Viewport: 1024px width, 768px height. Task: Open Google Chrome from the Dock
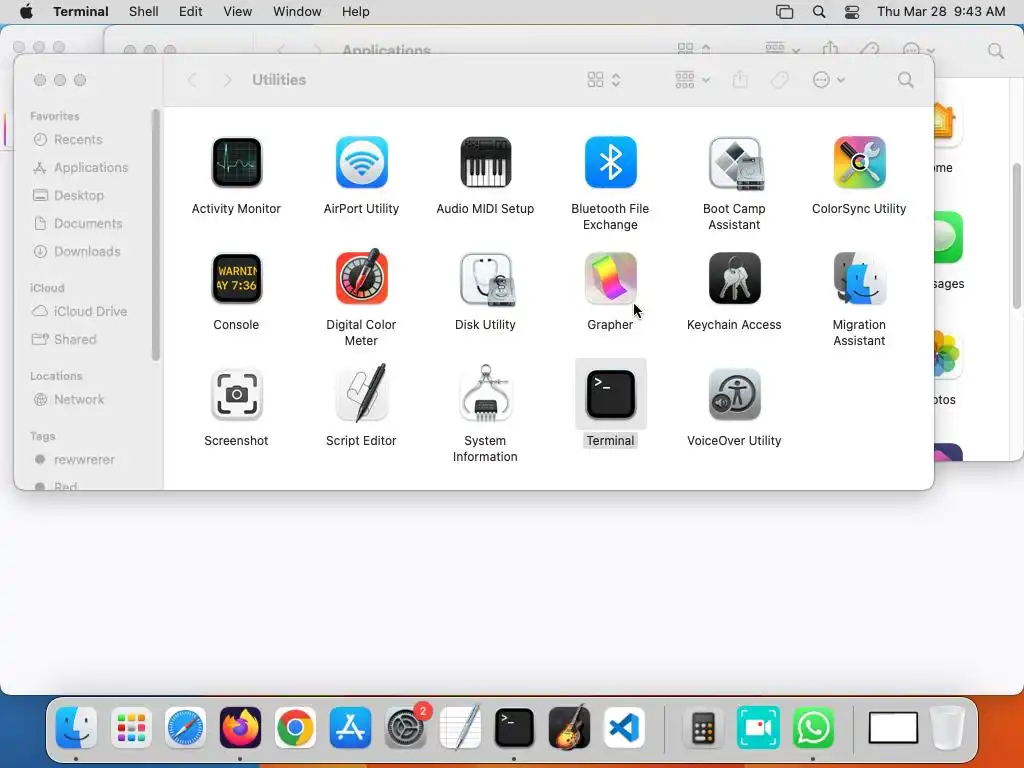click(295, 728)
